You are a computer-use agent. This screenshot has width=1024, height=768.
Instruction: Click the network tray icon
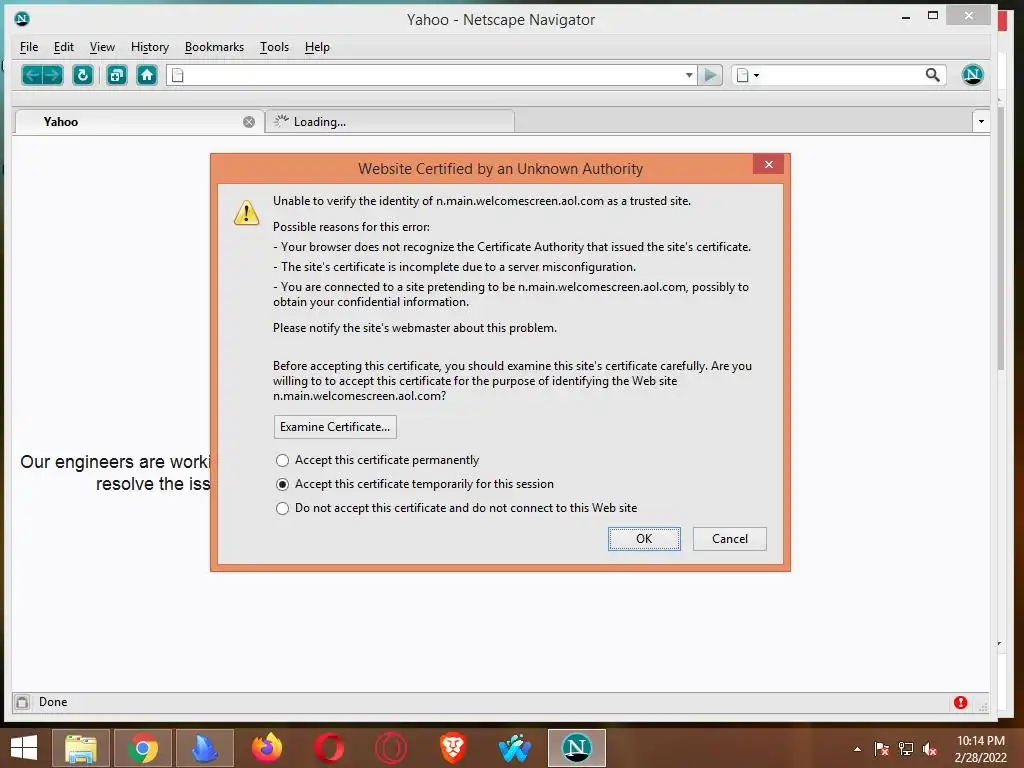point(906,749)
